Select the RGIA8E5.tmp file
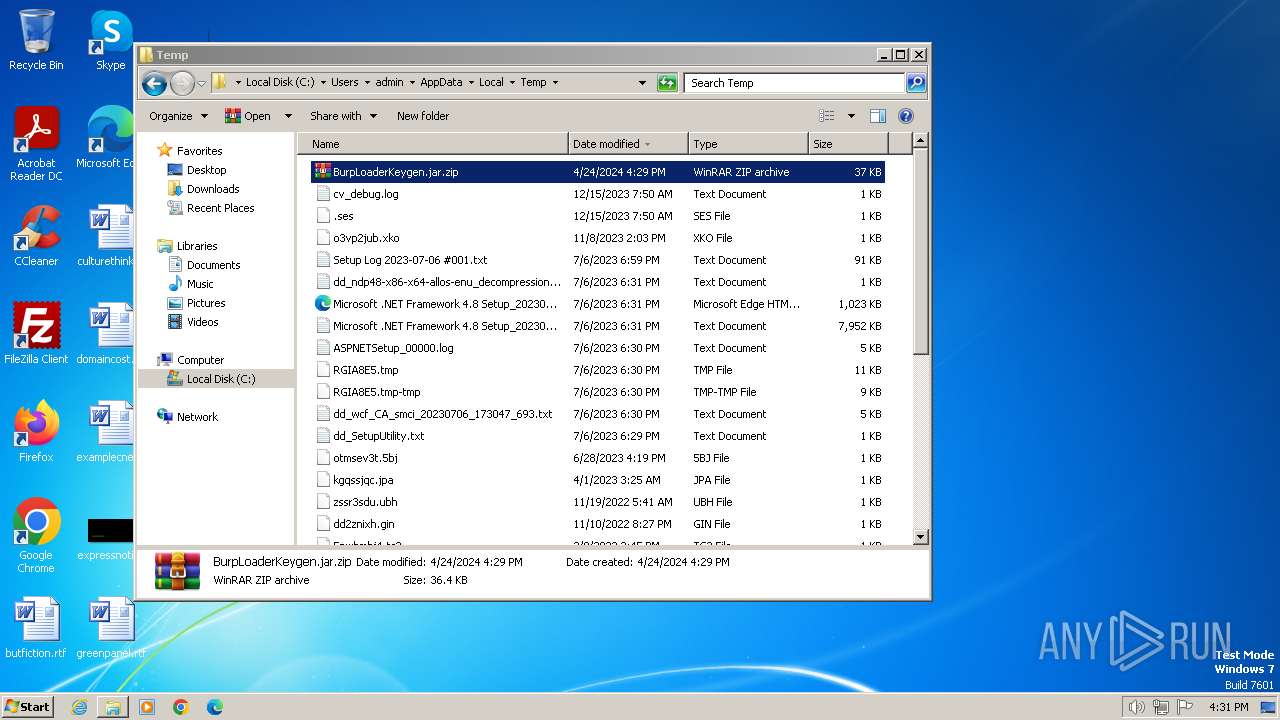1280x720 pixels. click(x=365, y=370)
